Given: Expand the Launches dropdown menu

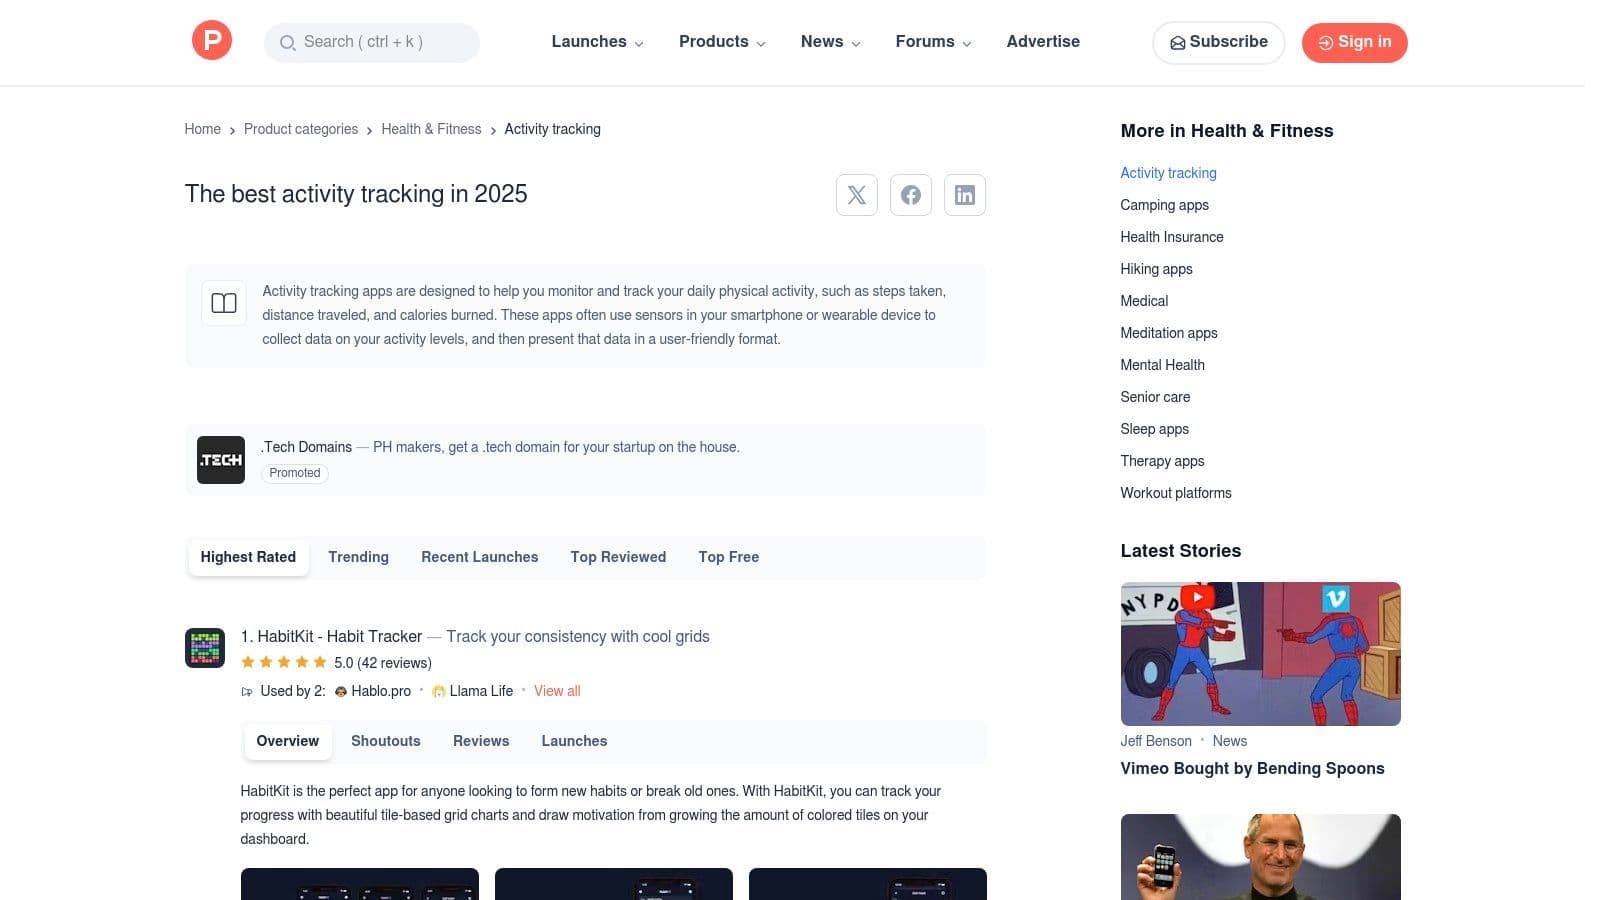Looking at the screenshot, I should (x=597, y=42).
